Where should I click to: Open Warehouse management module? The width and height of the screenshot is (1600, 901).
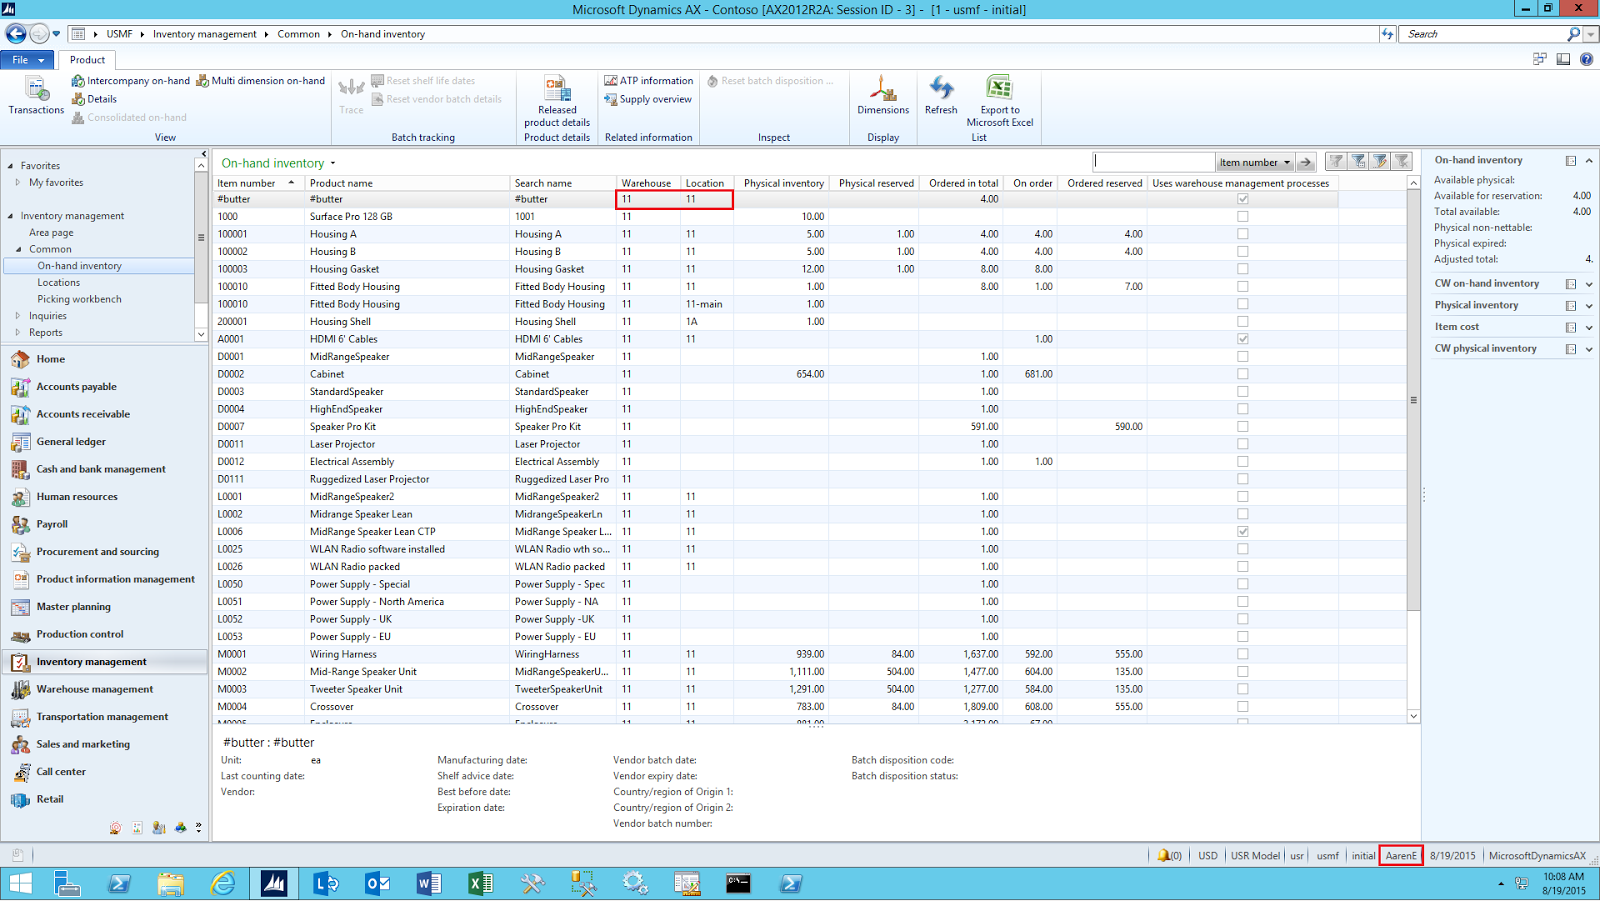pyautogui.click(x=94, y=689)
